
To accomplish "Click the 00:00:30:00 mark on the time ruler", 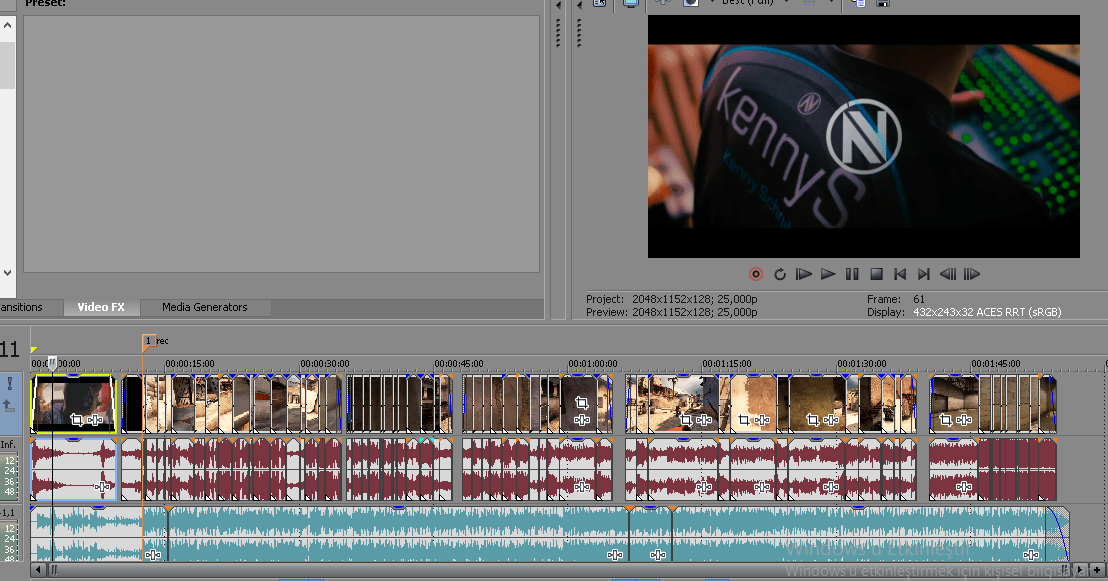I will [x=324, y=363].
